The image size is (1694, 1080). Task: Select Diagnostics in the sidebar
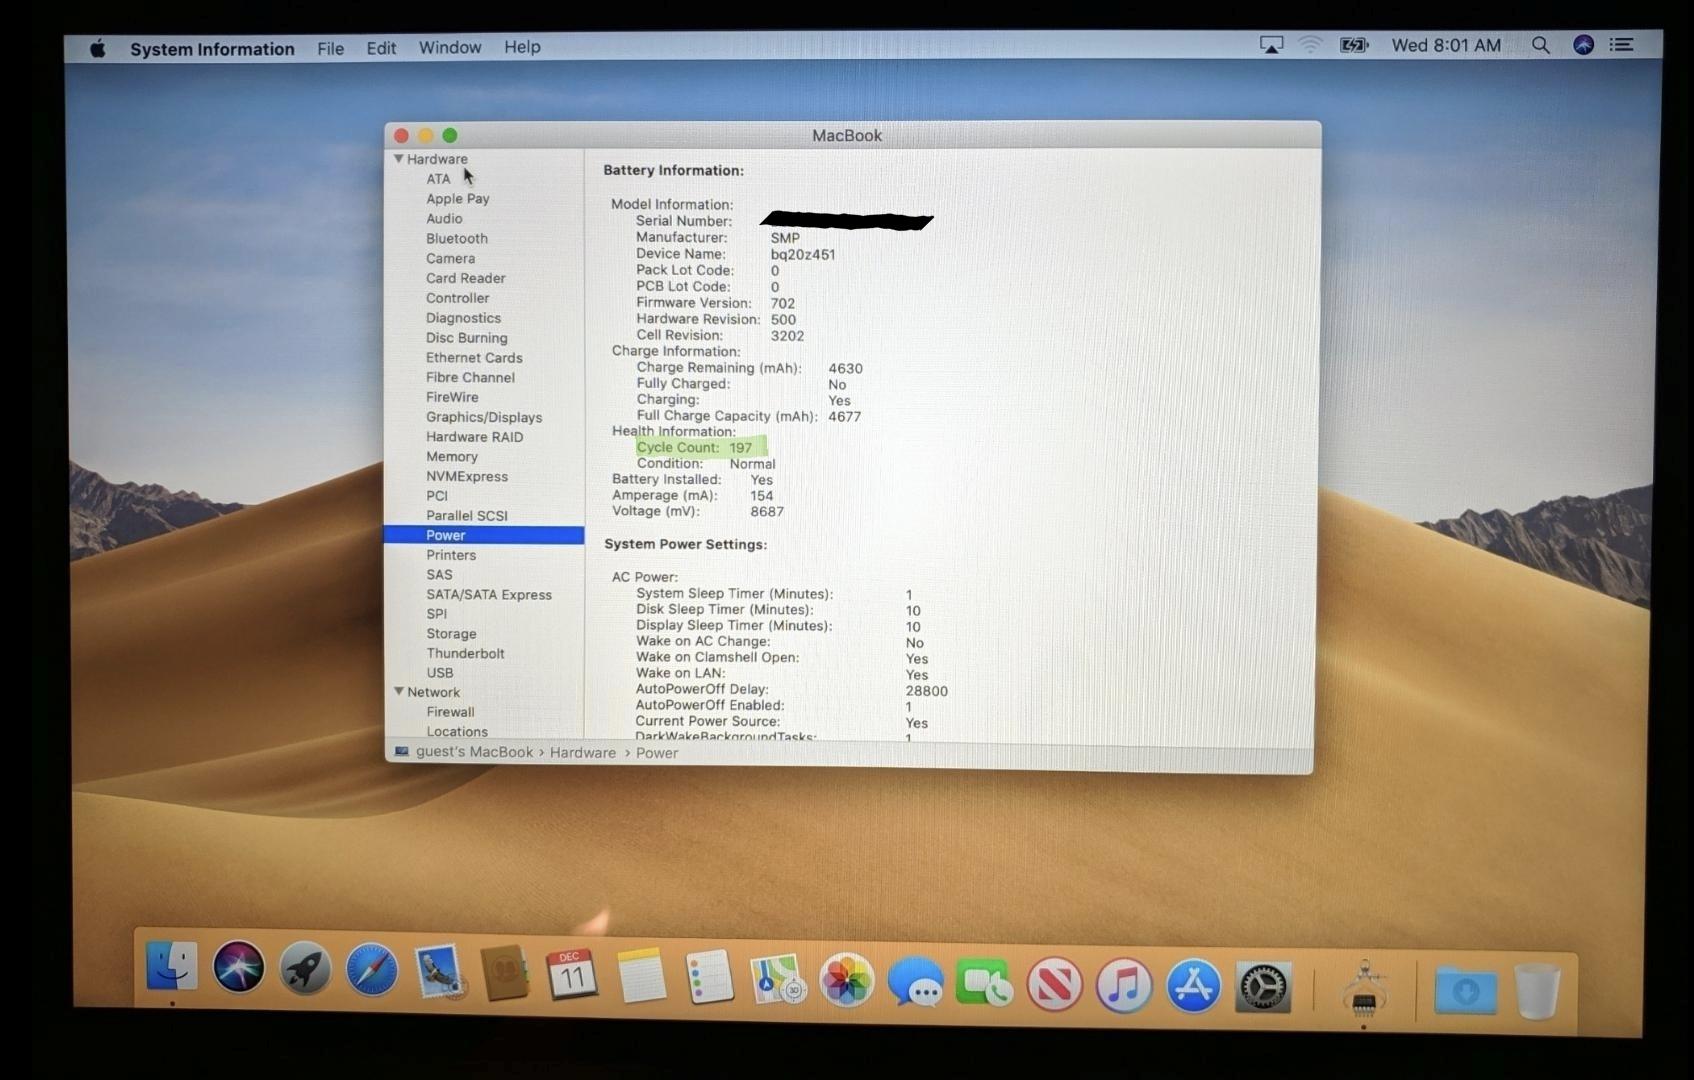pos(464,318)
